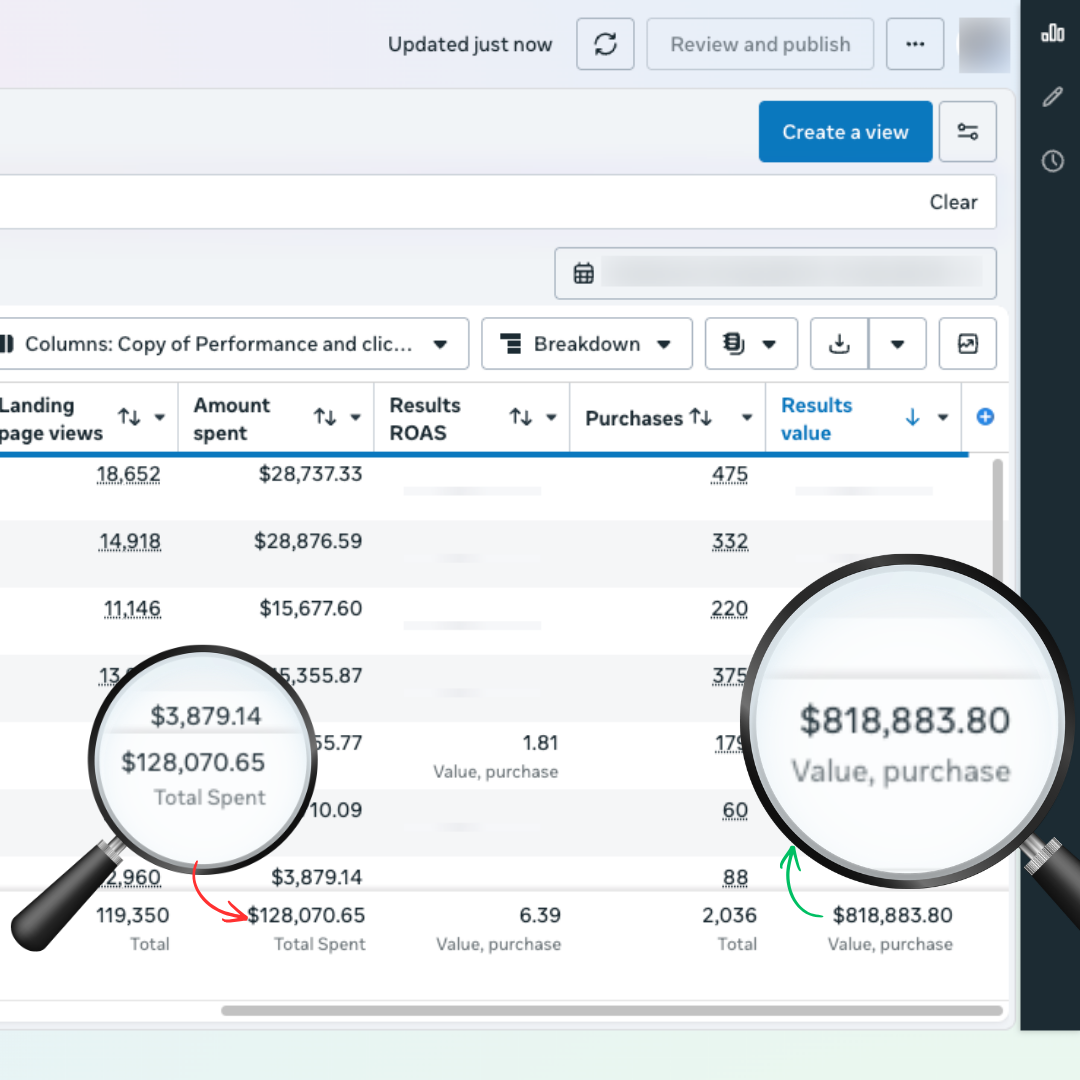Open Landing page views column menu arrow
The width and height of the screenshot is (1080, 1080).
(x=160, y=417)
